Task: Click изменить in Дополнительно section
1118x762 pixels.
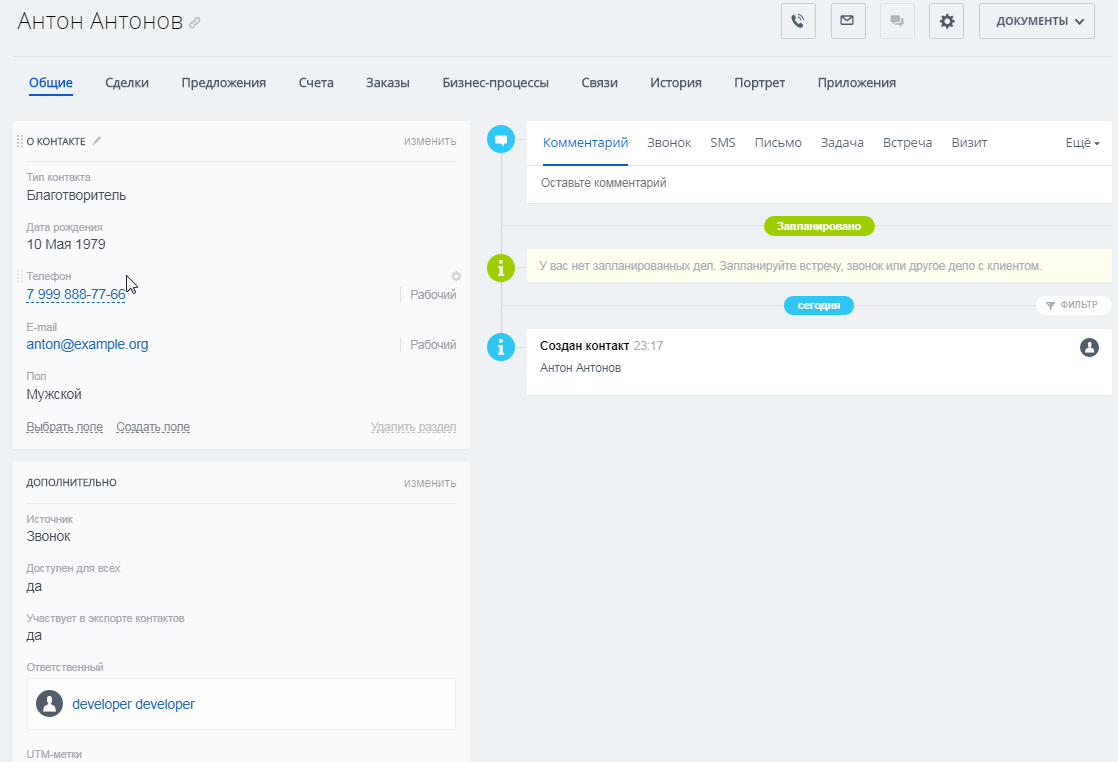Action: 430,483
